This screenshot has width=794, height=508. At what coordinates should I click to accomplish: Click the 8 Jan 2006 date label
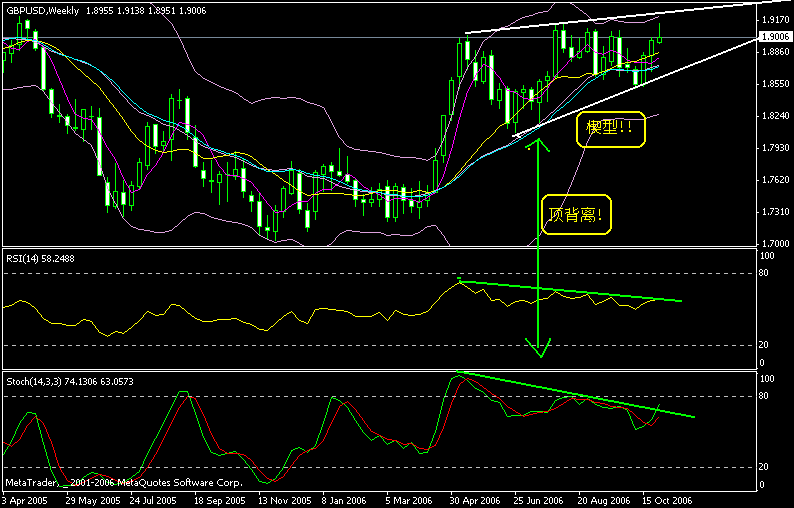pyautogui.click(x=344, y=501)
